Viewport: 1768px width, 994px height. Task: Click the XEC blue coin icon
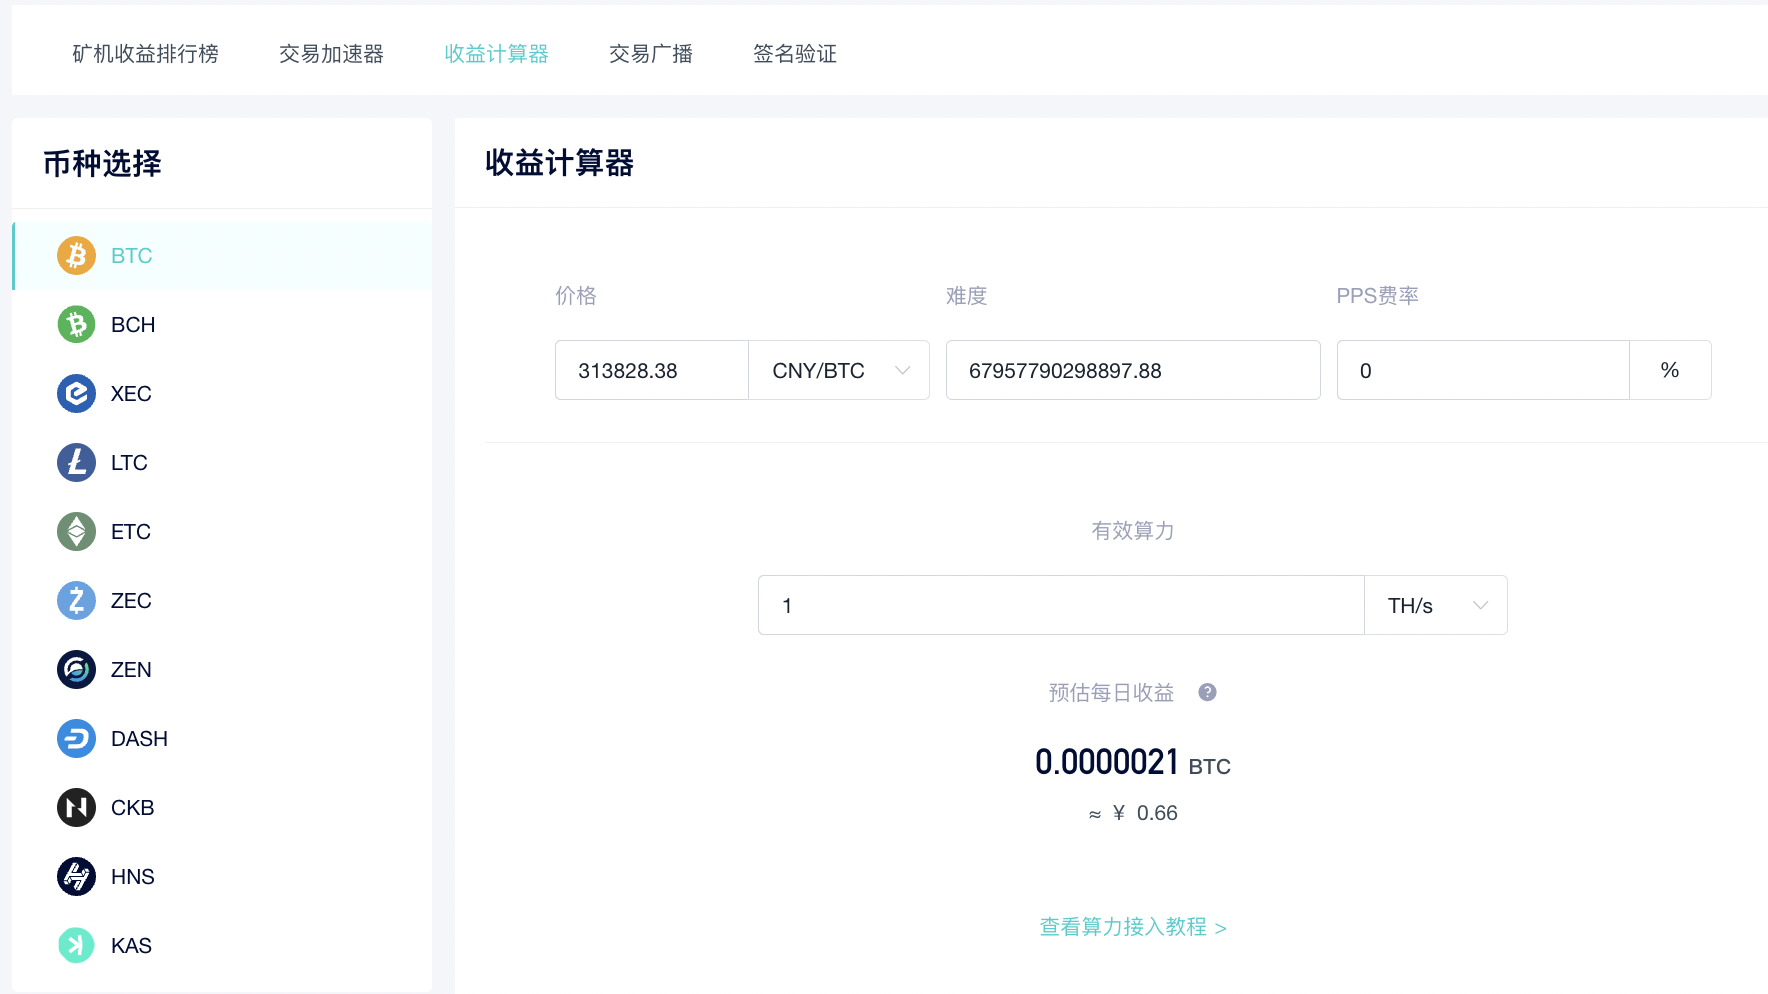pyautogui.click(x=76, y=394)
